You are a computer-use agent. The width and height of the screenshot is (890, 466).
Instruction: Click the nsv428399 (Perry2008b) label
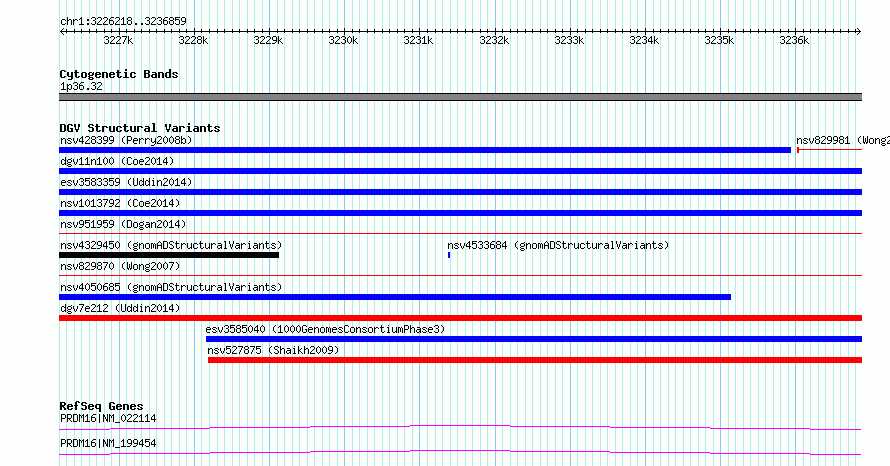[x=126, y=140]
